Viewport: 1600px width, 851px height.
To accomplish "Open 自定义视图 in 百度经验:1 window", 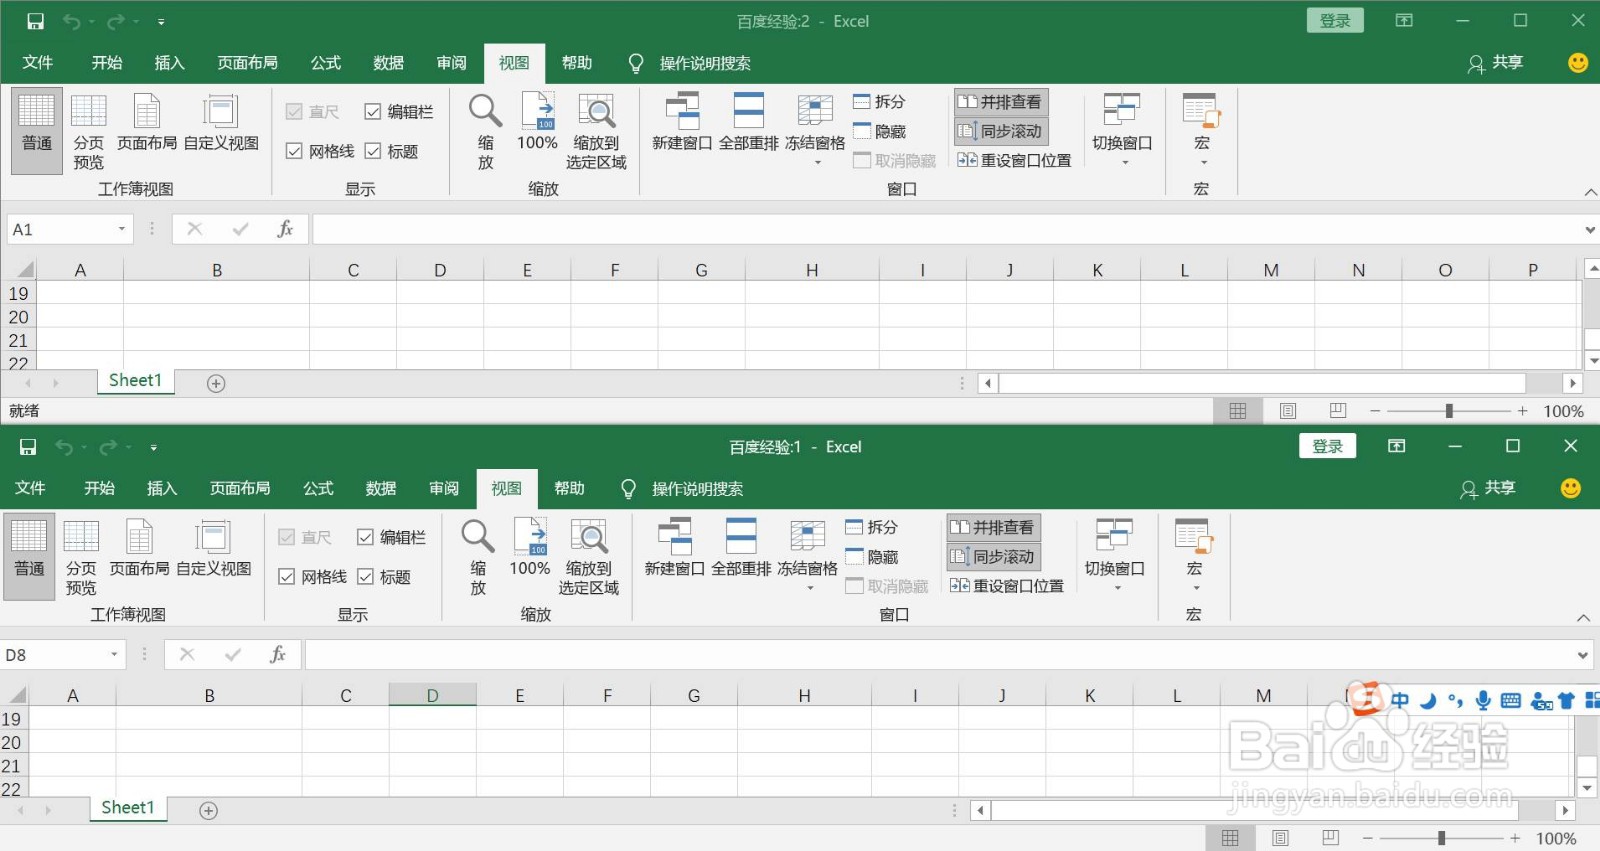I will [x=213, y=549].
